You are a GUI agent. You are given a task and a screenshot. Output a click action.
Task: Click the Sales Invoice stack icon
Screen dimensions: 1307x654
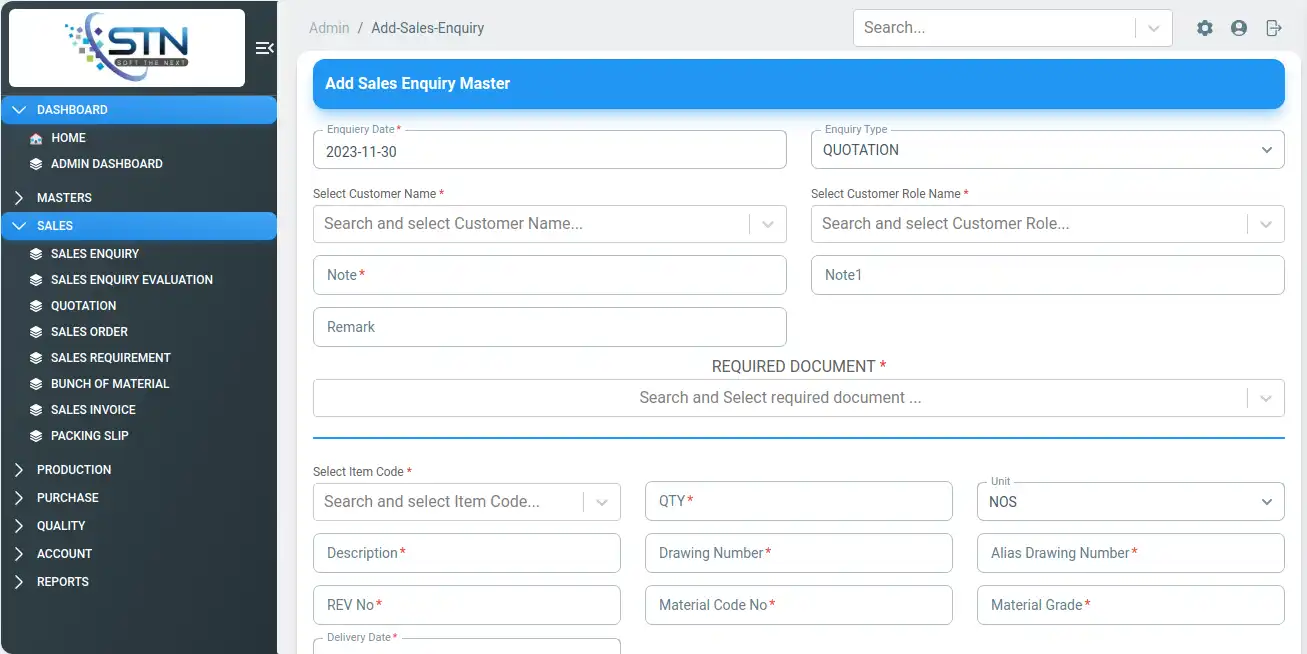tap(36, 410)
